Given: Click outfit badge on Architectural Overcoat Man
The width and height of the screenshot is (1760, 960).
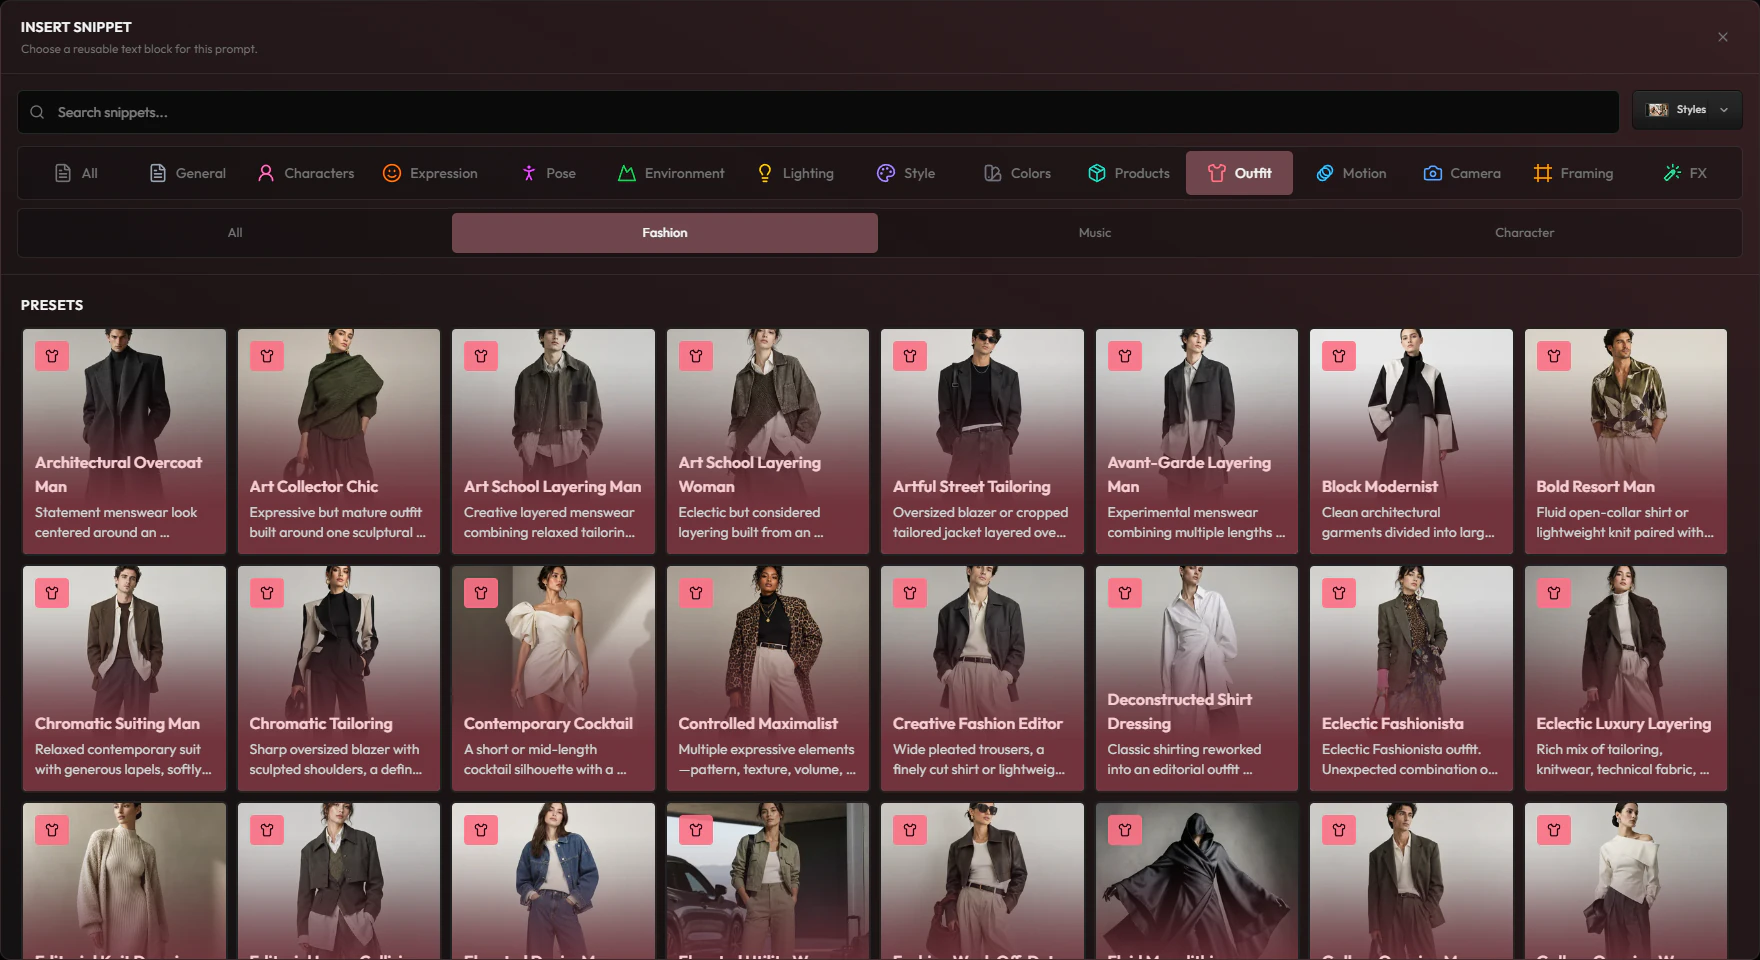Looking at the screenshot, I should point(52,356).
